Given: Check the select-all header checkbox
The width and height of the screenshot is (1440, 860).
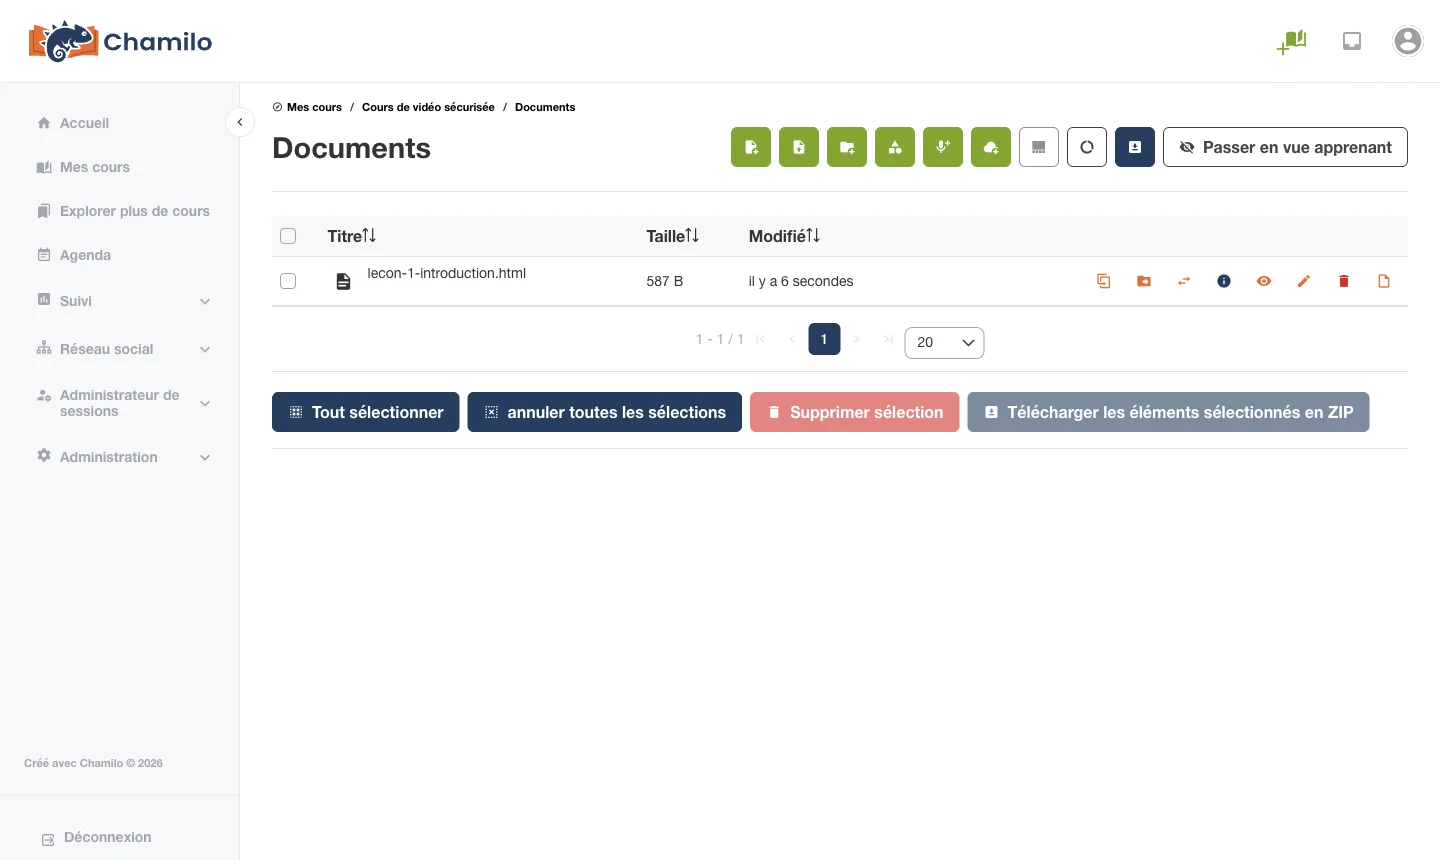Looking at the screenshot, I should (x=288, y=236).
